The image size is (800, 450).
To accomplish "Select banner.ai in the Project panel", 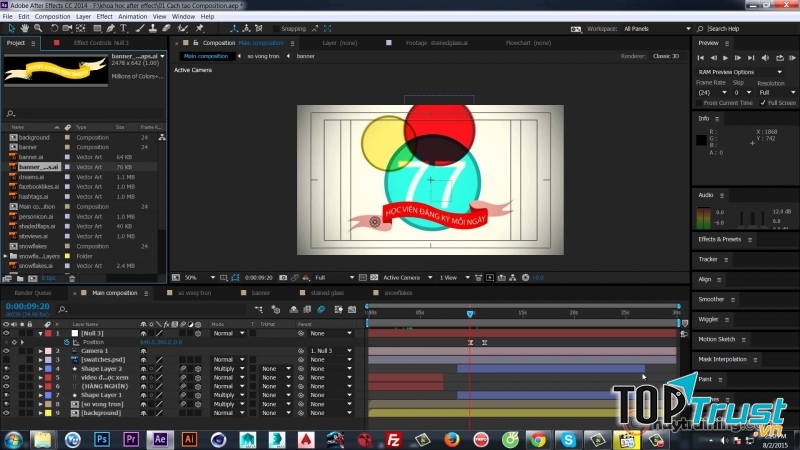I will [31, 157].
